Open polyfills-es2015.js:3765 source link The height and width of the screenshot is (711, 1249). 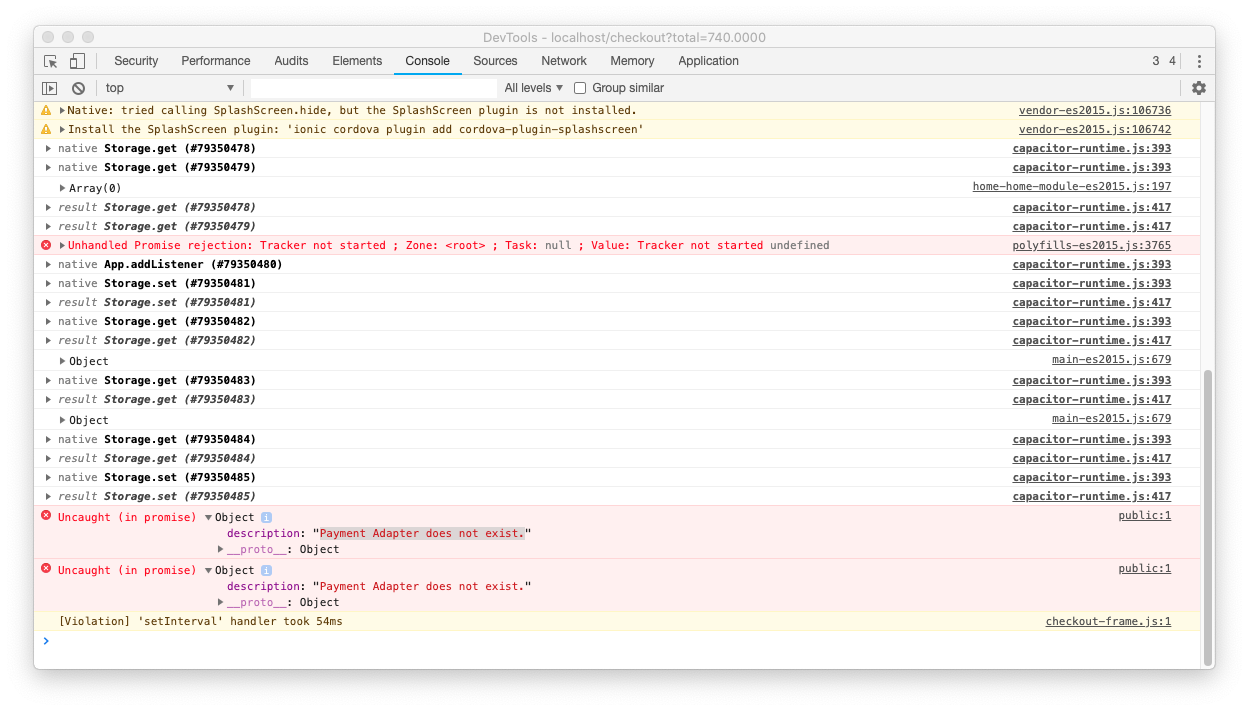1092,245
